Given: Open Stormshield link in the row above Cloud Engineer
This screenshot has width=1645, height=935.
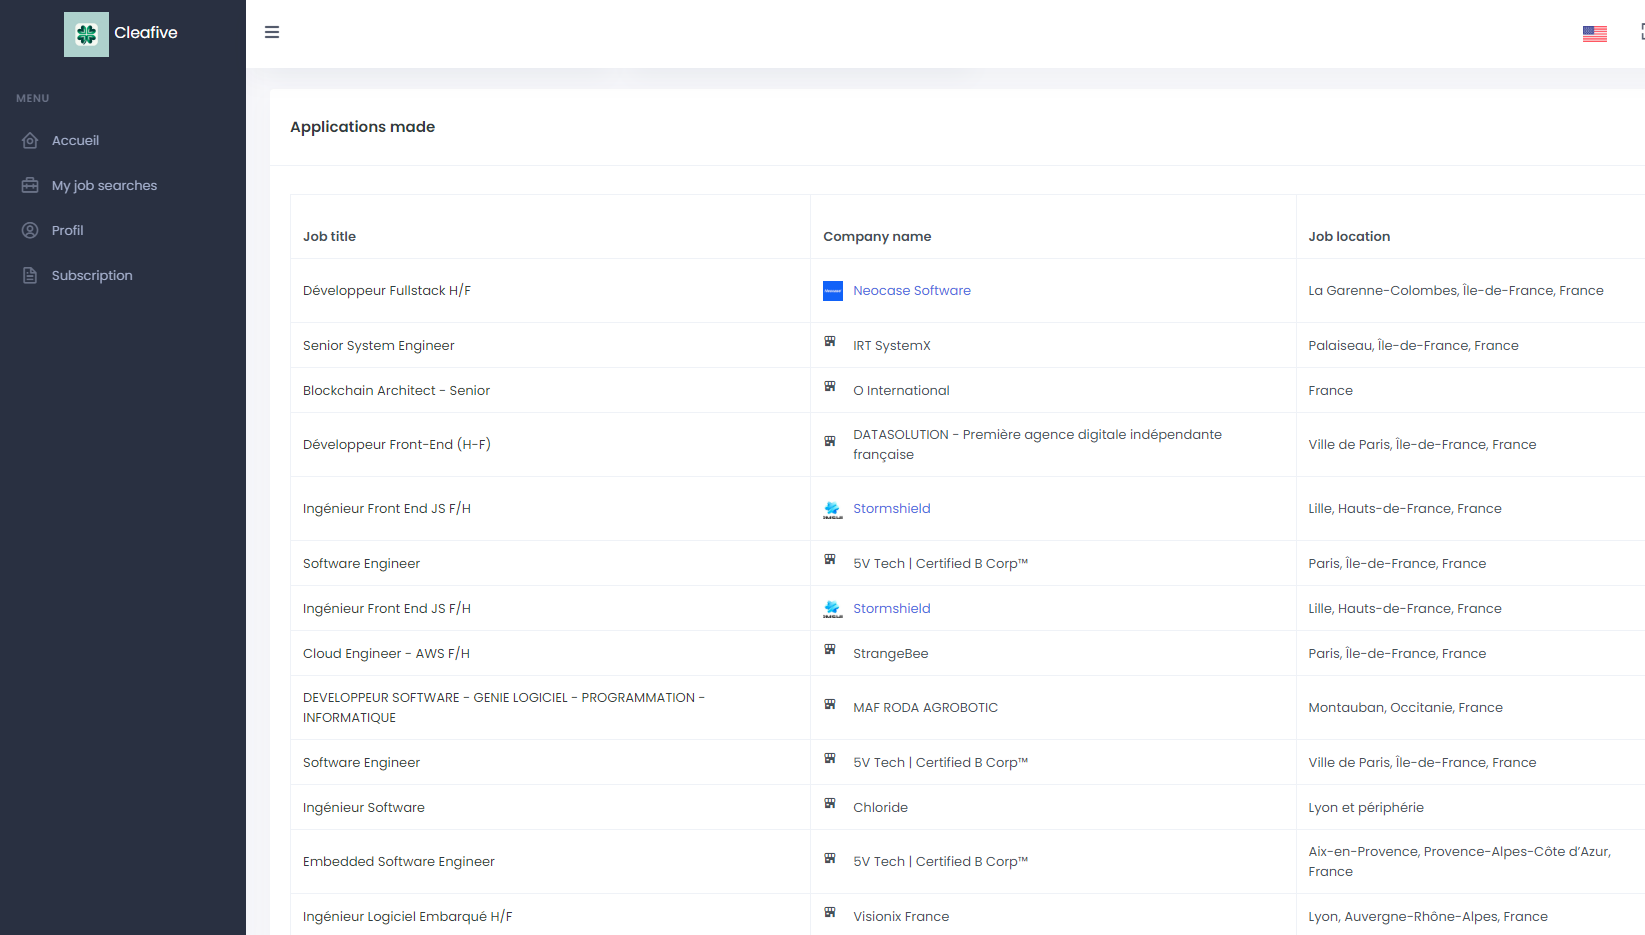Looking at the screenshot, I should pos(892,608).
